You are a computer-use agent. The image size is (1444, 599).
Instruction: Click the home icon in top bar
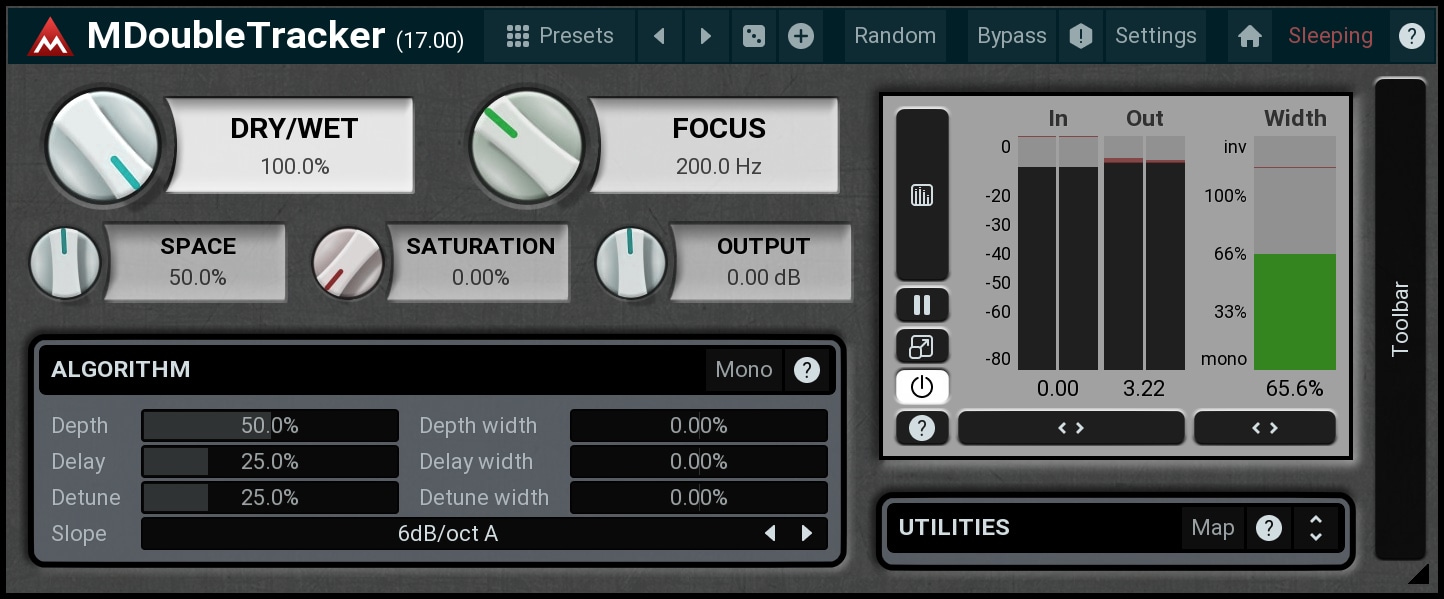[x=1249, y=36]
